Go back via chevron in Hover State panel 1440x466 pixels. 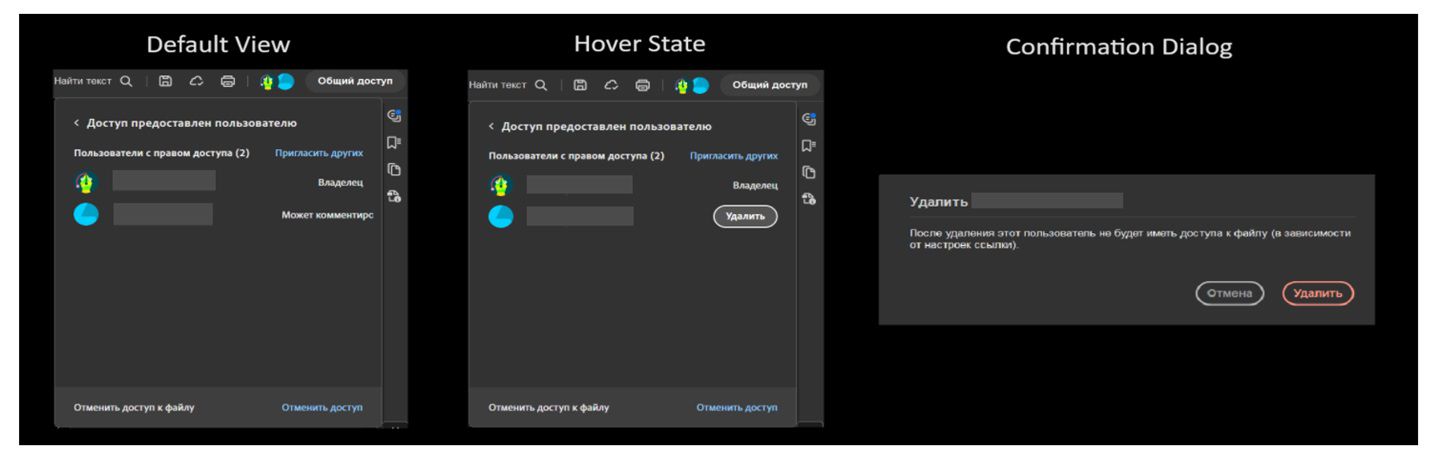492,127
